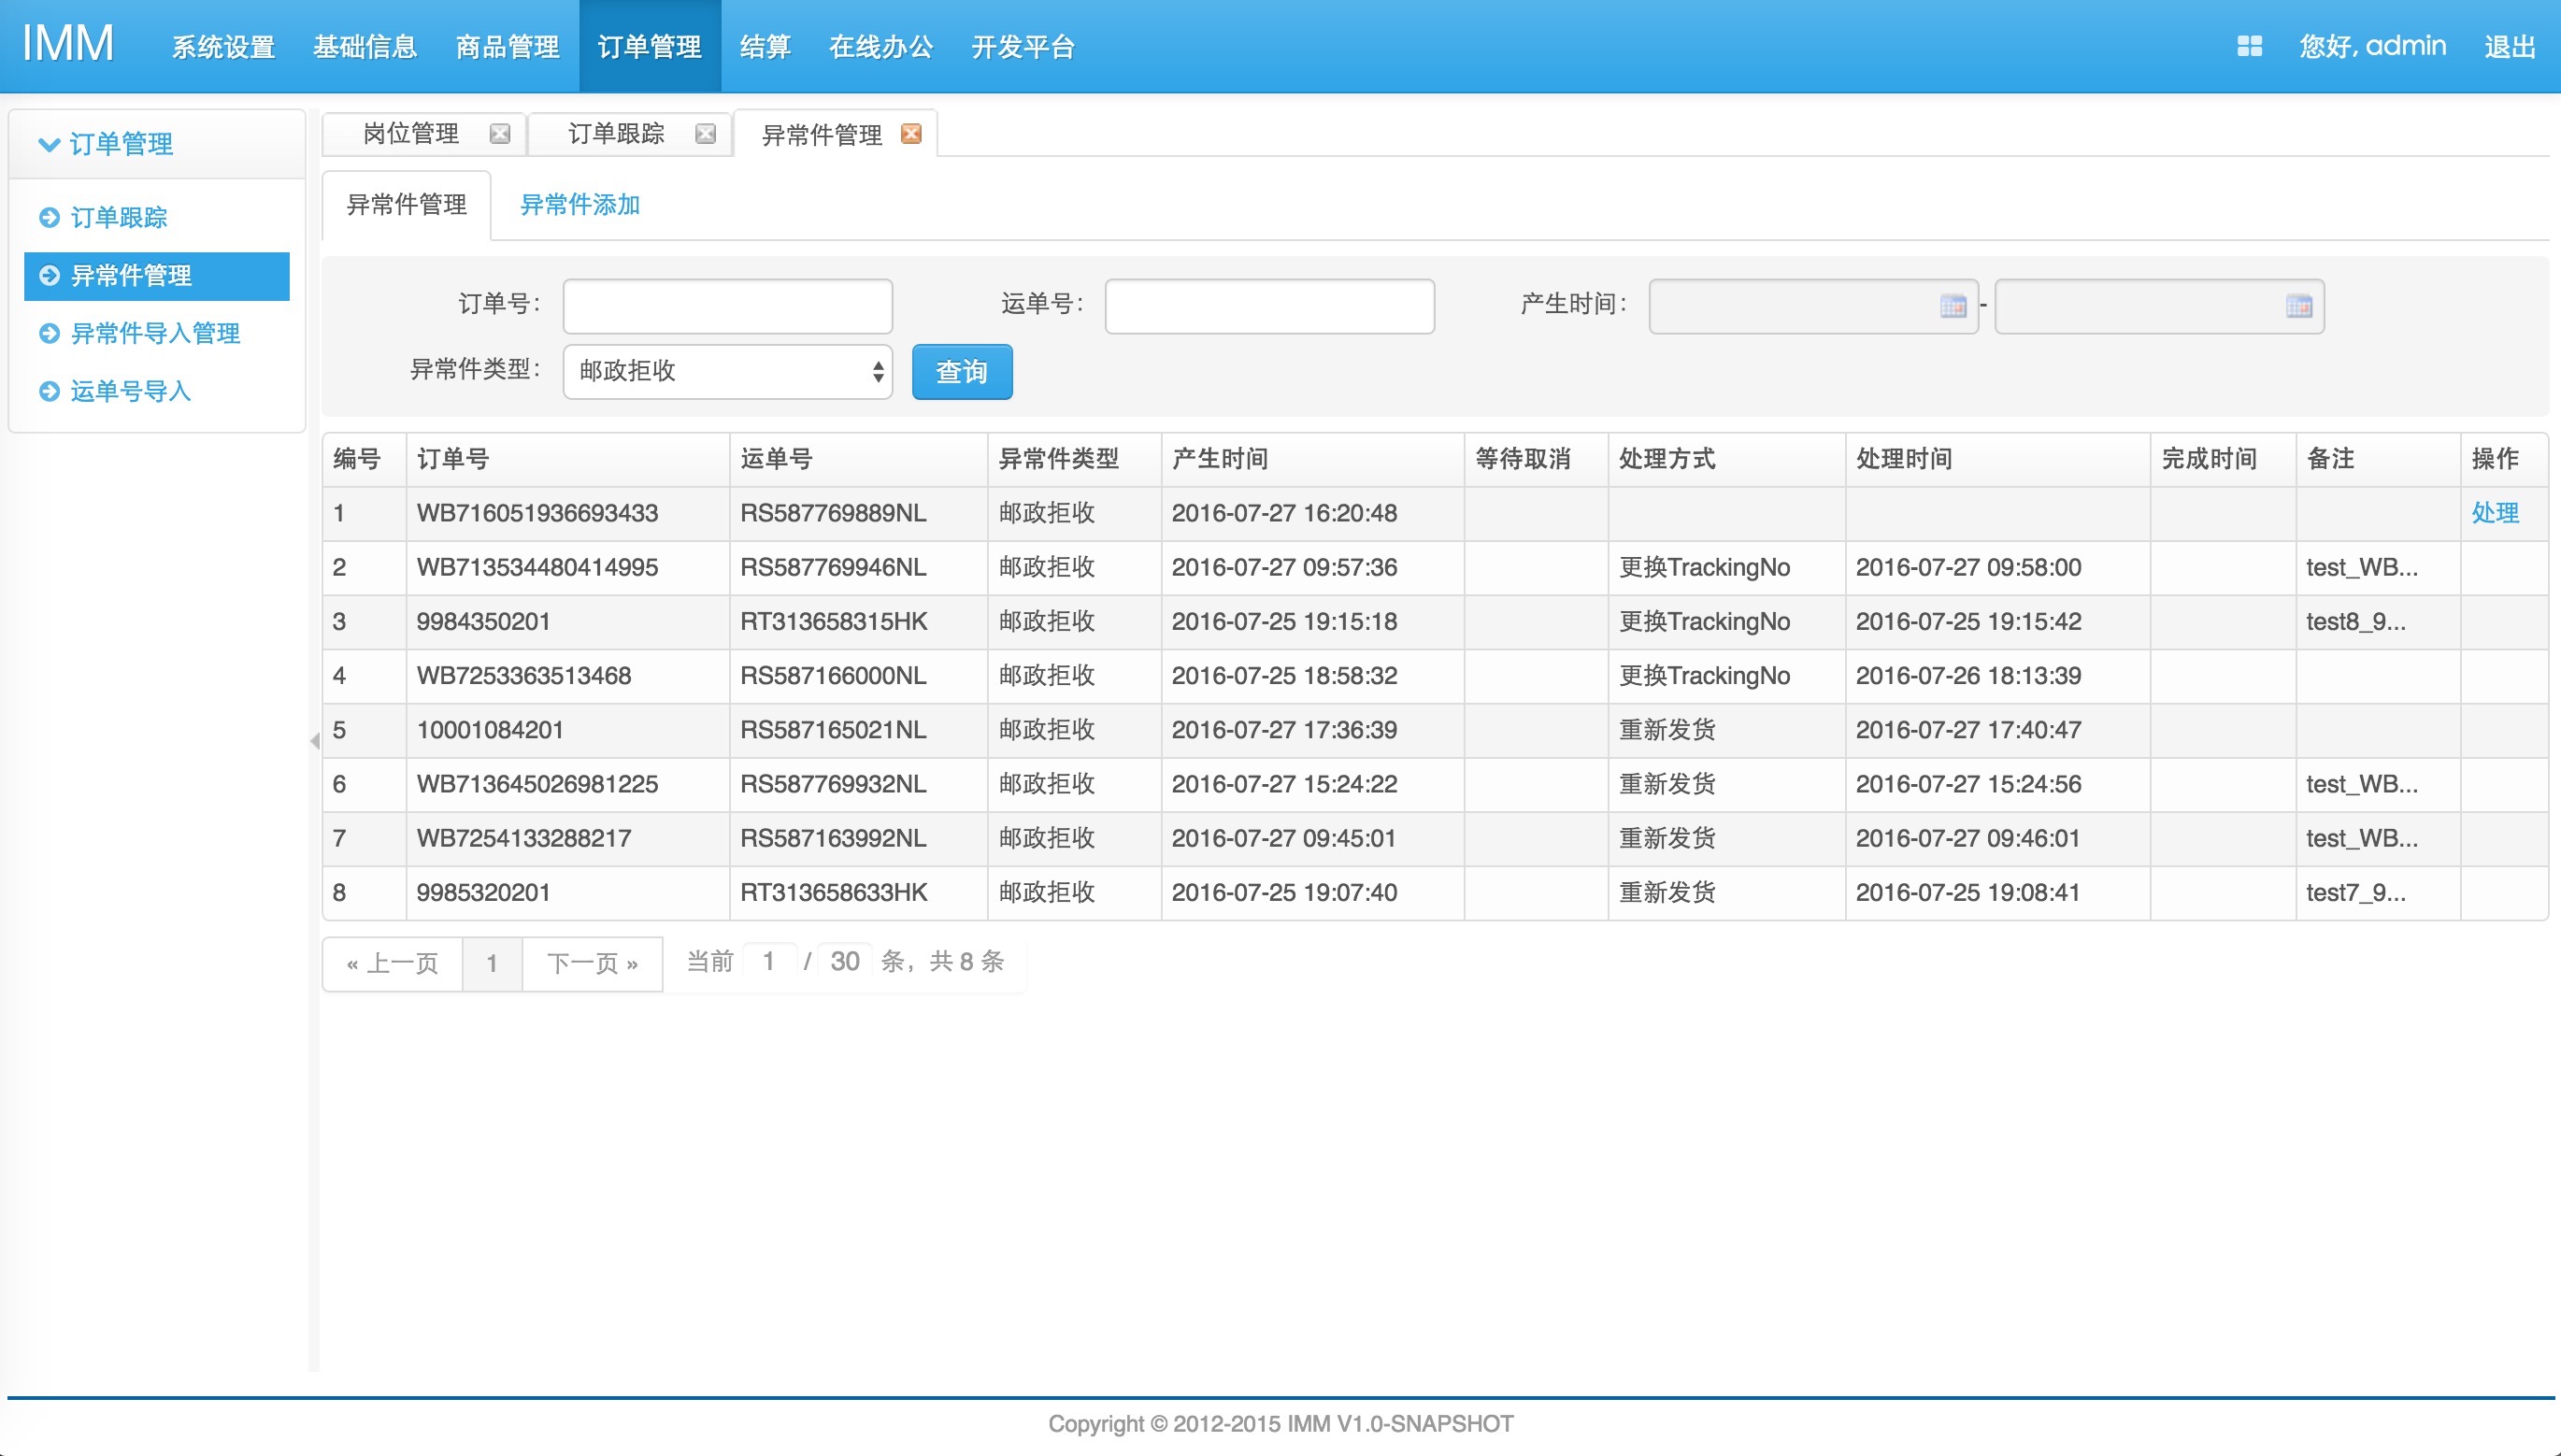
Task: Switch to the 异常件添加 sub-tab
Action: pos(579,205)
